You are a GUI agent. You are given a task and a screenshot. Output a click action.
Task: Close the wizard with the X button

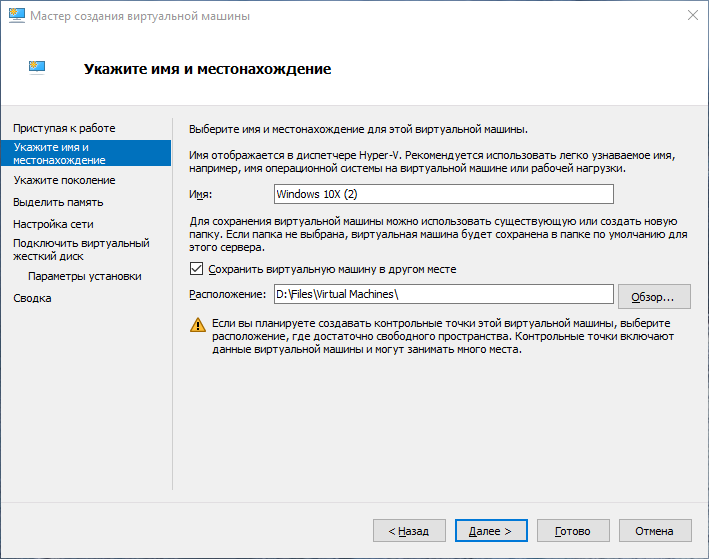click(x=692, y=15)
